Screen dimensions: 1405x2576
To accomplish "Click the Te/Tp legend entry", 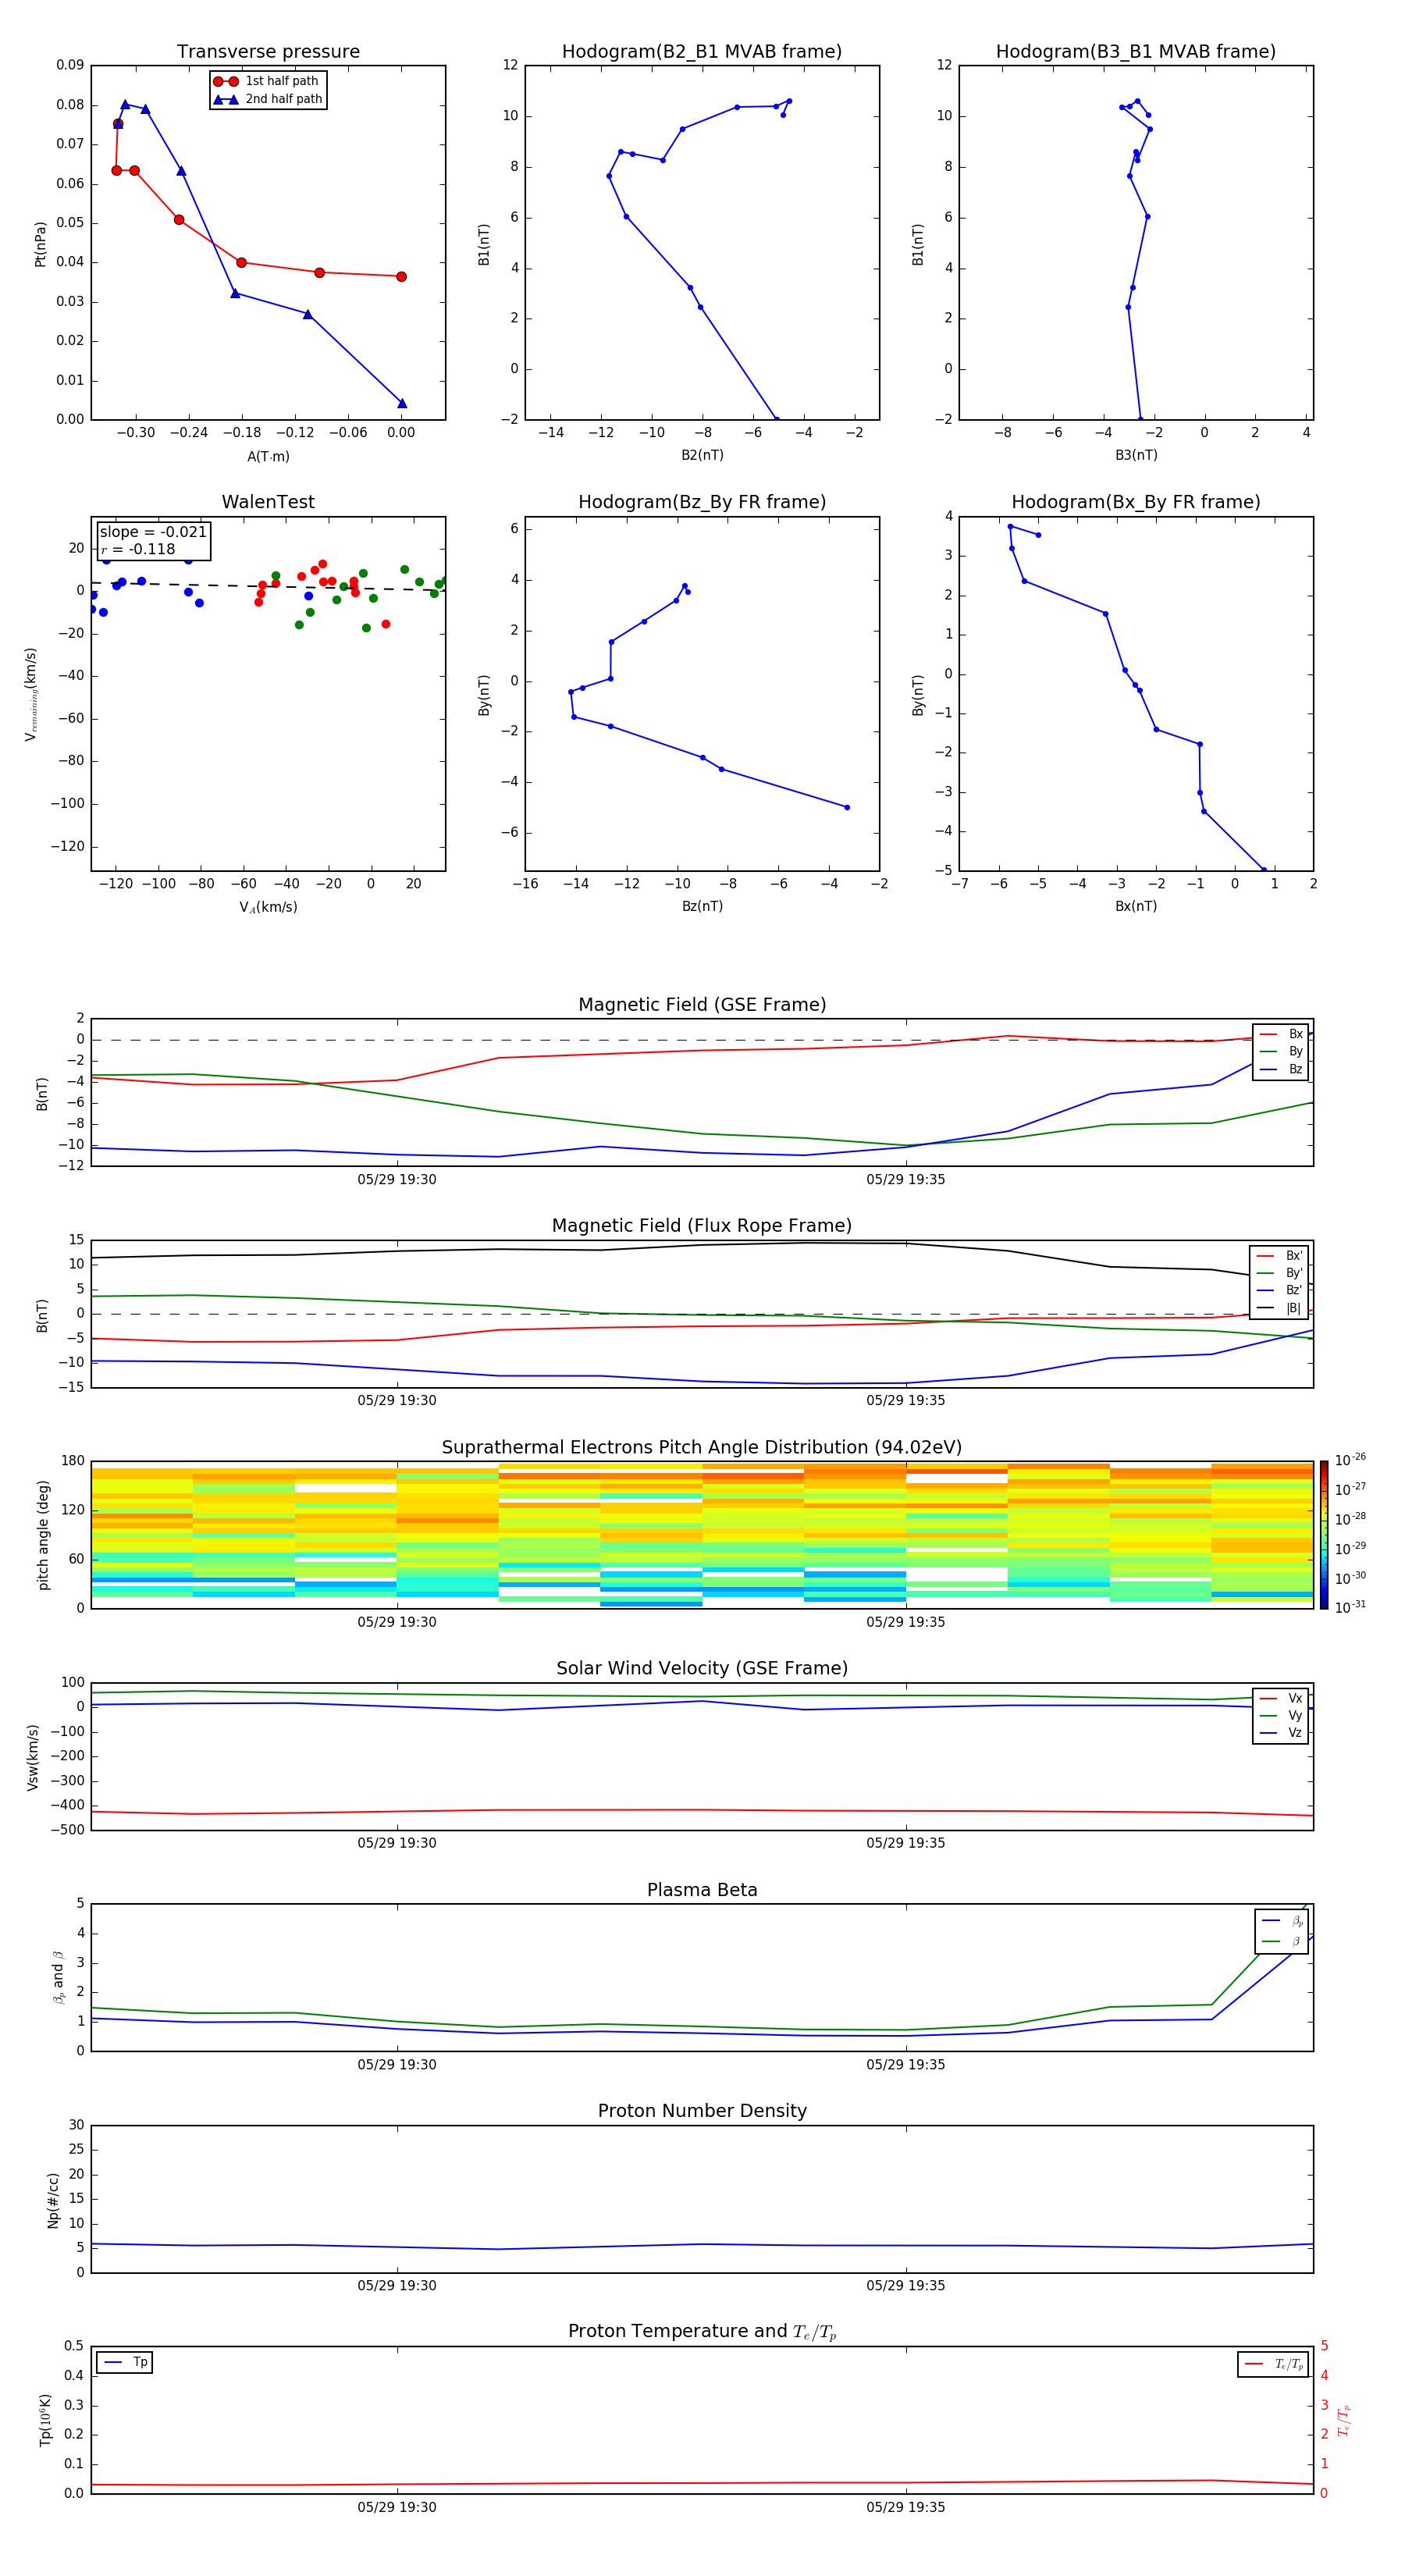I will click(1273, 2364).
